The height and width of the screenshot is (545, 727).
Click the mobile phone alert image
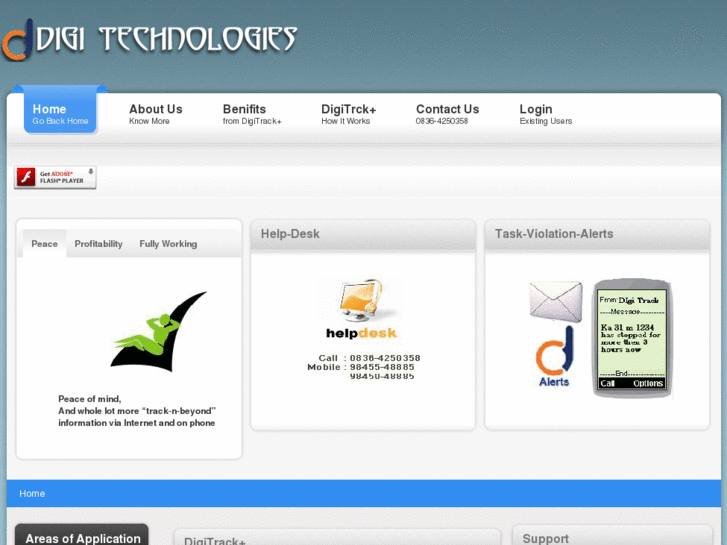click(x=632, y=338)
